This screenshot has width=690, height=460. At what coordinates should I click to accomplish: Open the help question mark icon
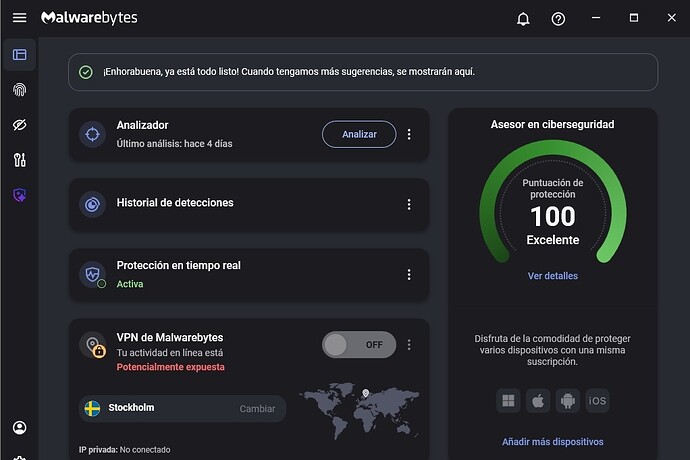pos(558,18)
